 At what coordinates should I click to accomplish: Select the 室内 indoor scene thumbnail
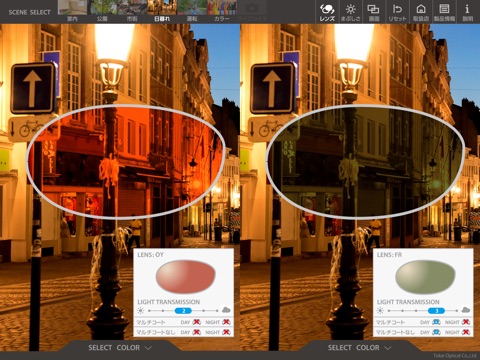(72, 11)
